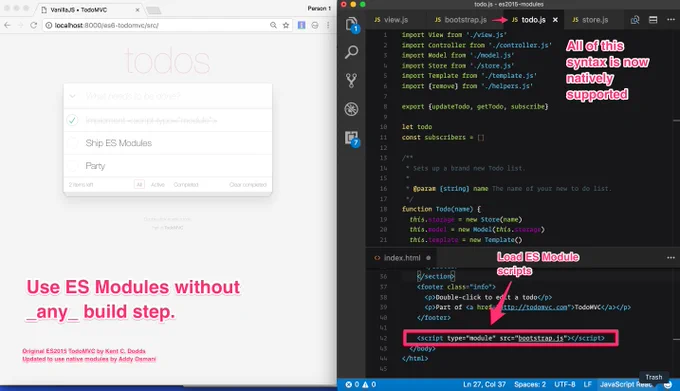Open the Source Control view
The width and height of the screenshot is (680, 391).
[351, 80]
